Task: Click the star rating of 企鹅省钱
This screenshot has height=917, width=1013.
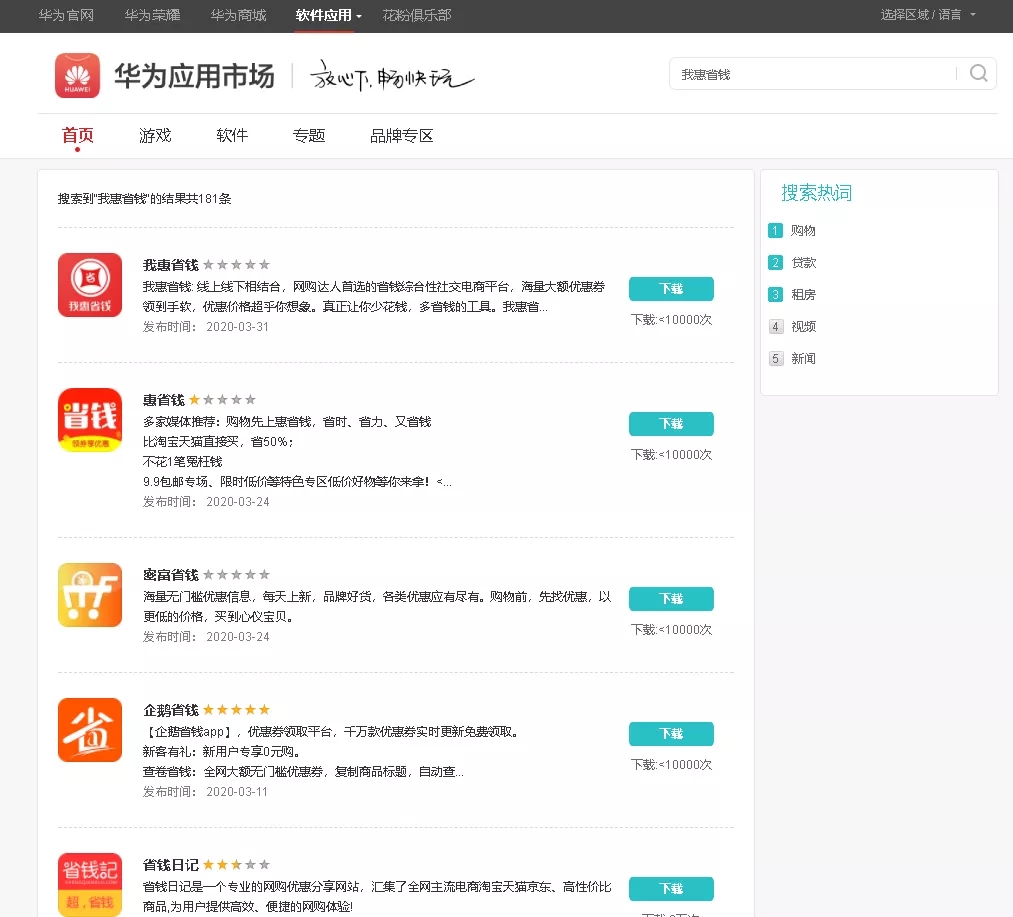Action: point(236,710)
